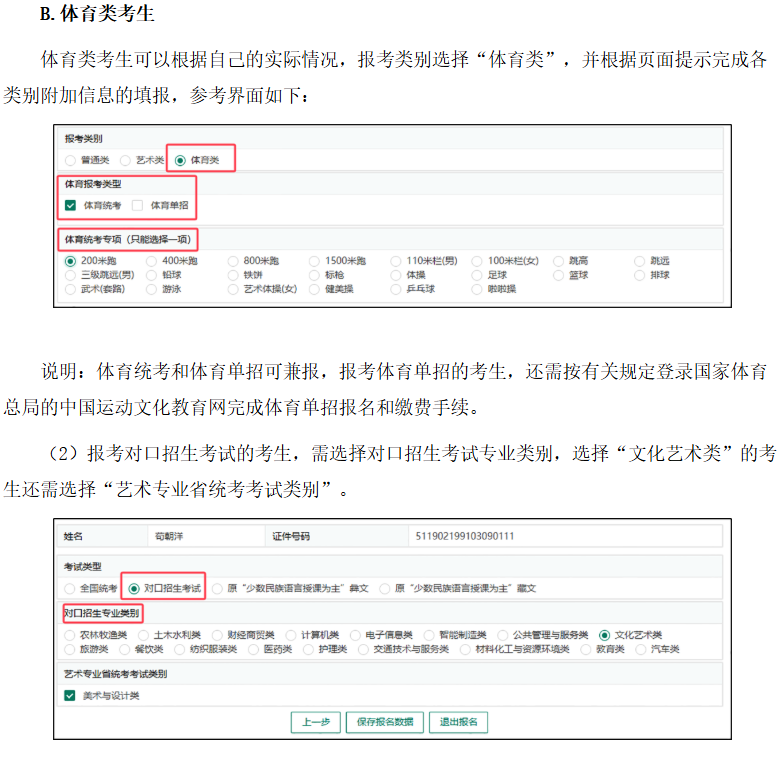Select the 汽车类 option
Screen dimensions: 779x761
tap(641, 649)
